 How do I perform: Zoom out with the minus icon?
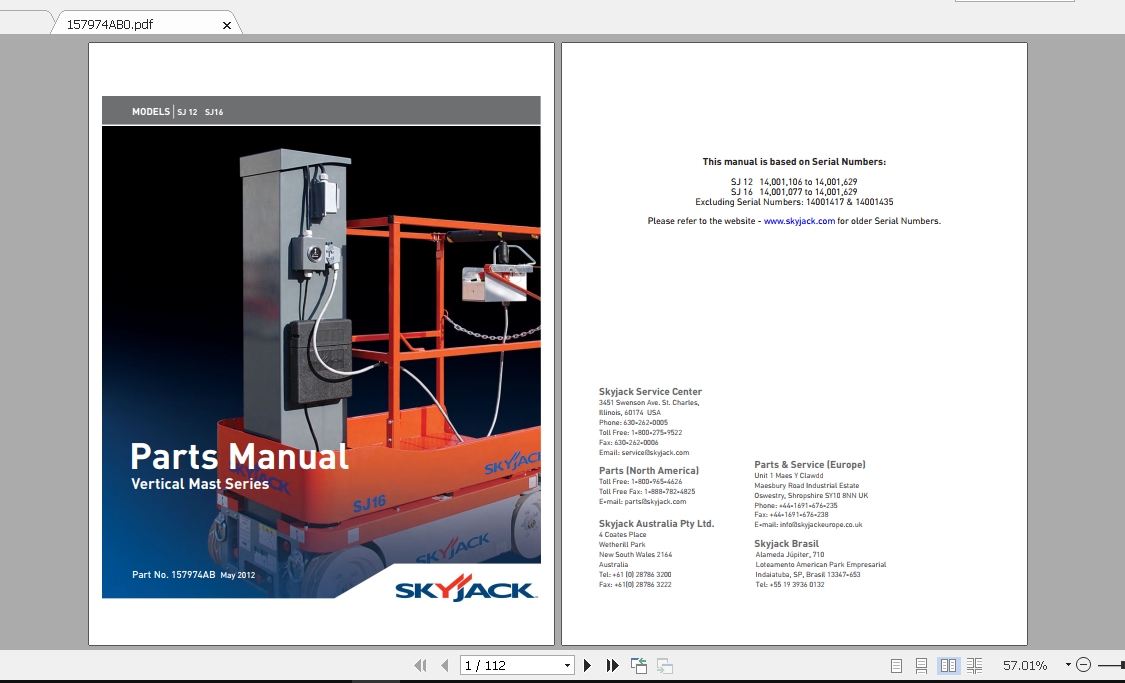(1083, 664)
